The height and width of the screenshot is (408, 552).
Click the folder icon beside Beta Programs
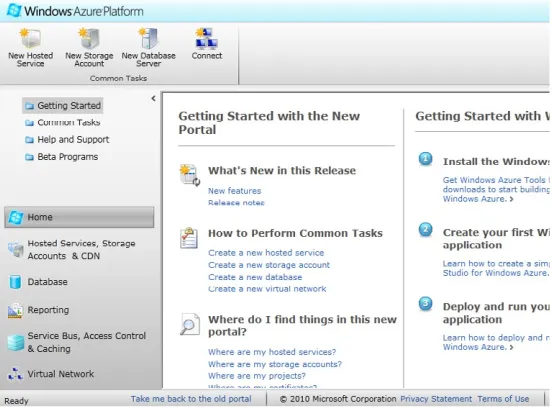[30, 157]
